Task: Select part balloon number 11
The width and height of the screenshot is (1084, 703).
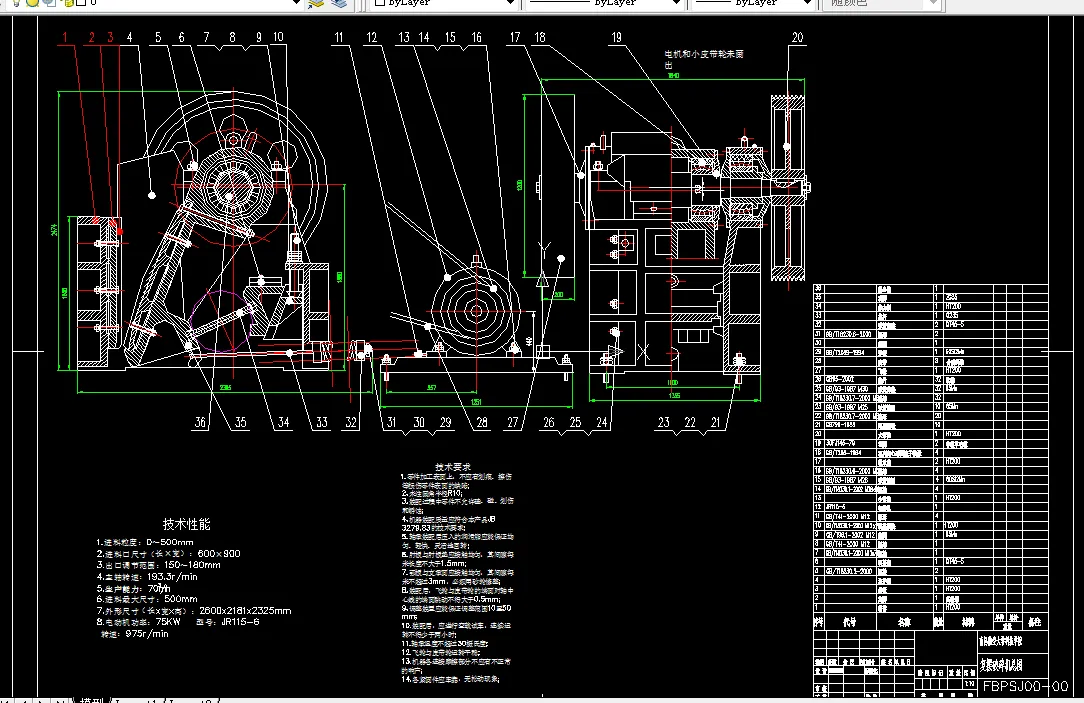Action: click(339, 37)
